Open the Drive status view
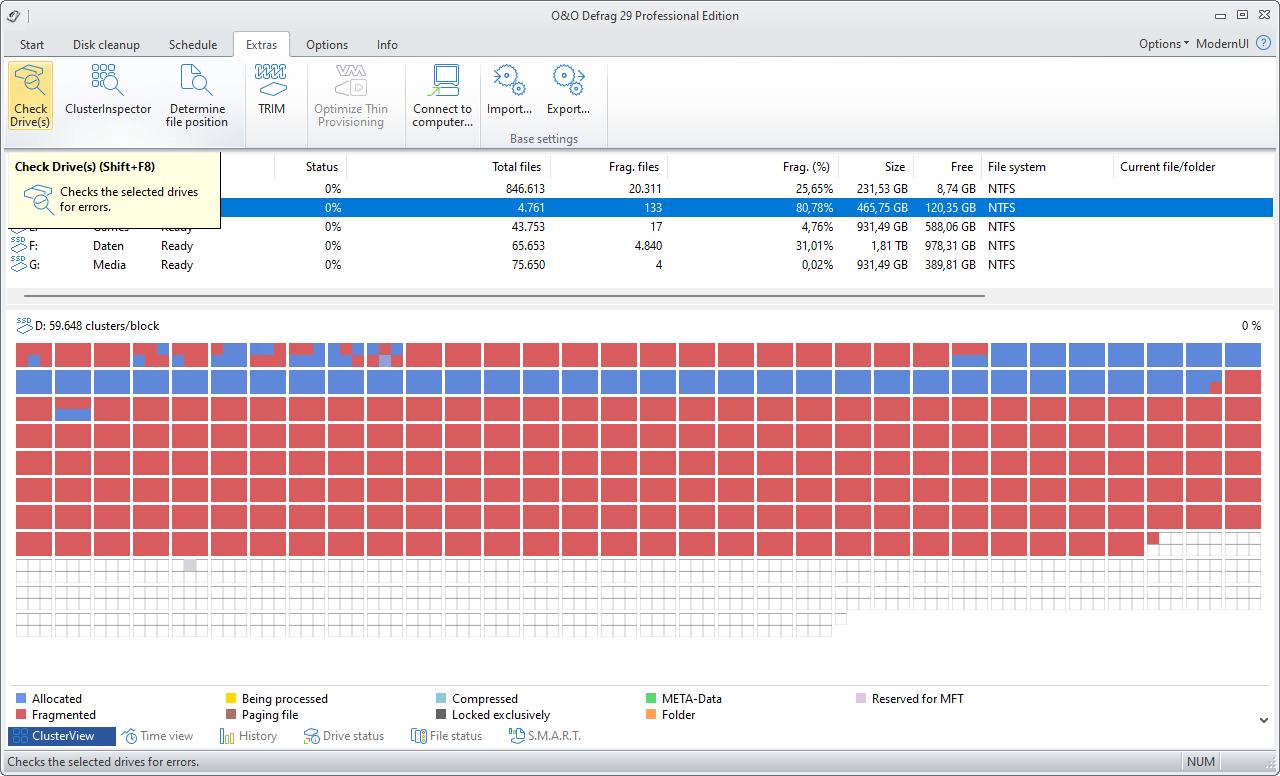This screenshot has height=776, width=1280. [x=344, y=736]
